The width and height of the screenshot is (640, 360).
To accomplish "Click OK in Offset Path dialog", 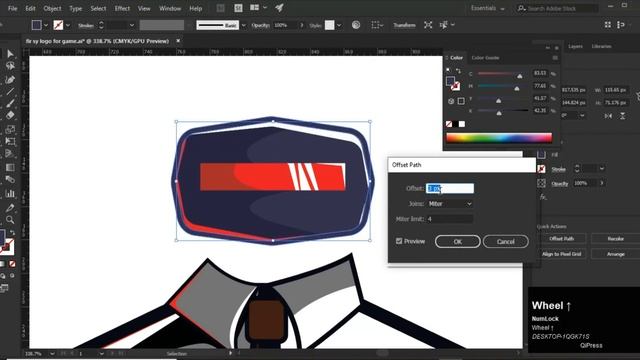I will pyautogui.click(x=458, y=241).
